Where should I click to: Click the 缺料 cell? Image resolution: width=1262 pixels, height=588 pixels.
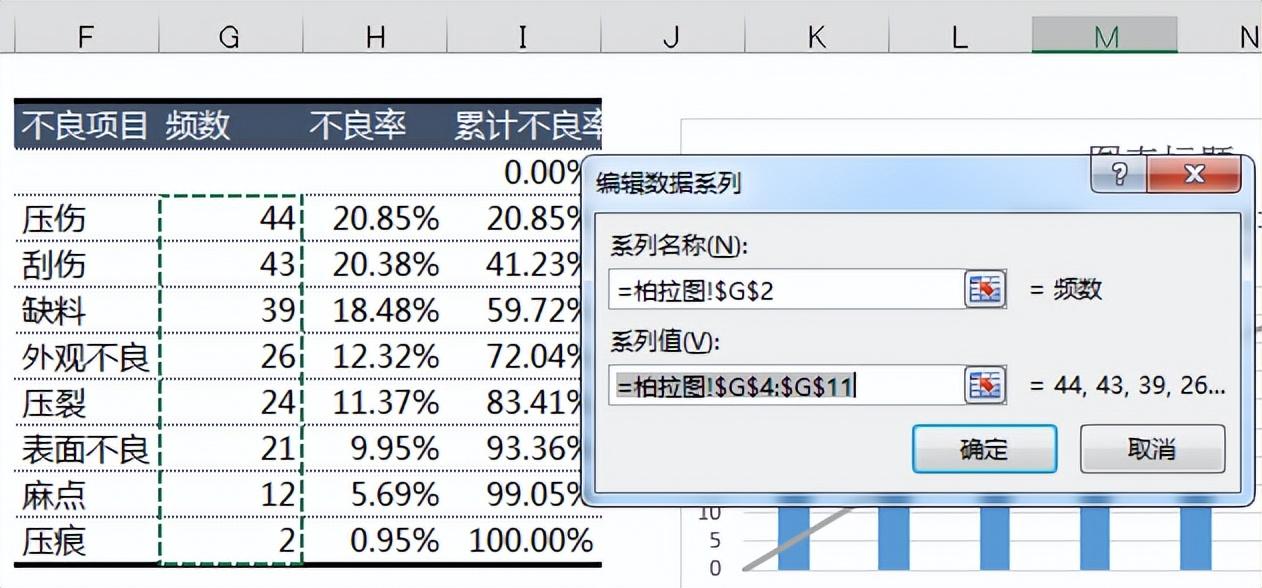(86, 310)
